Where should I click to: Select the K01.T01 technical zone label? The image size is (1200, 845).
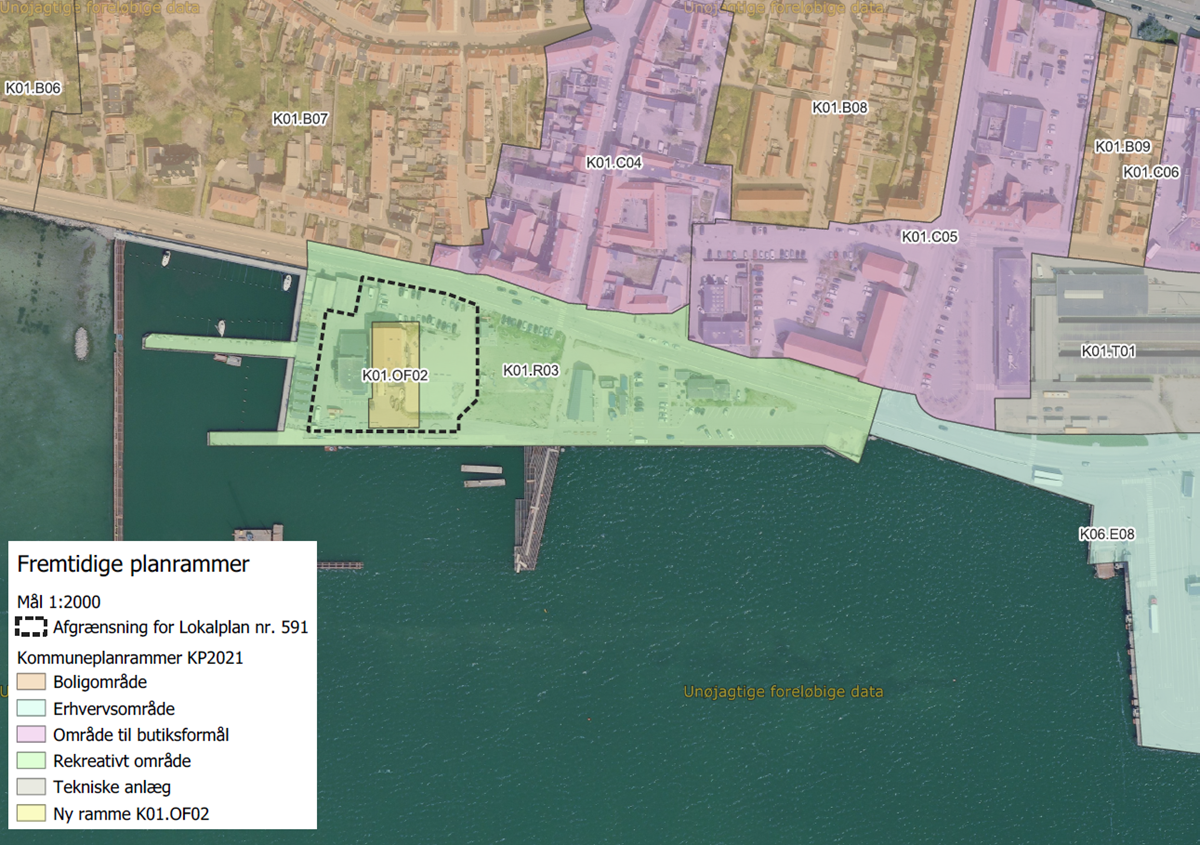1109,351
